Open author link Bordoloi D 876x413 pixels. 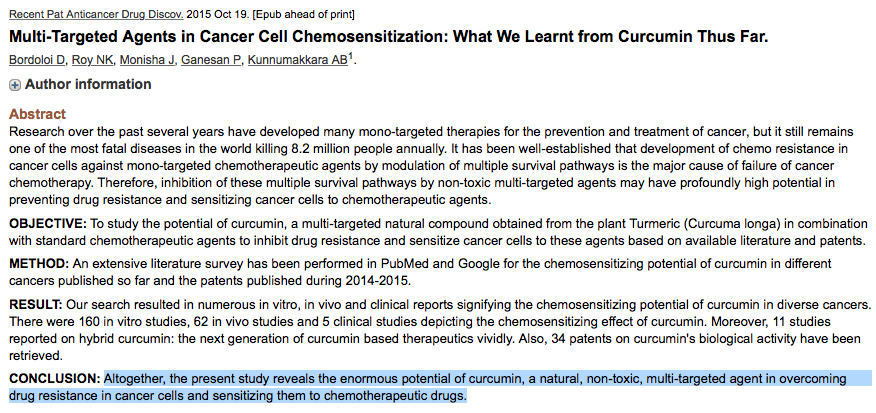pyautogui.click(x=37, y=60)
